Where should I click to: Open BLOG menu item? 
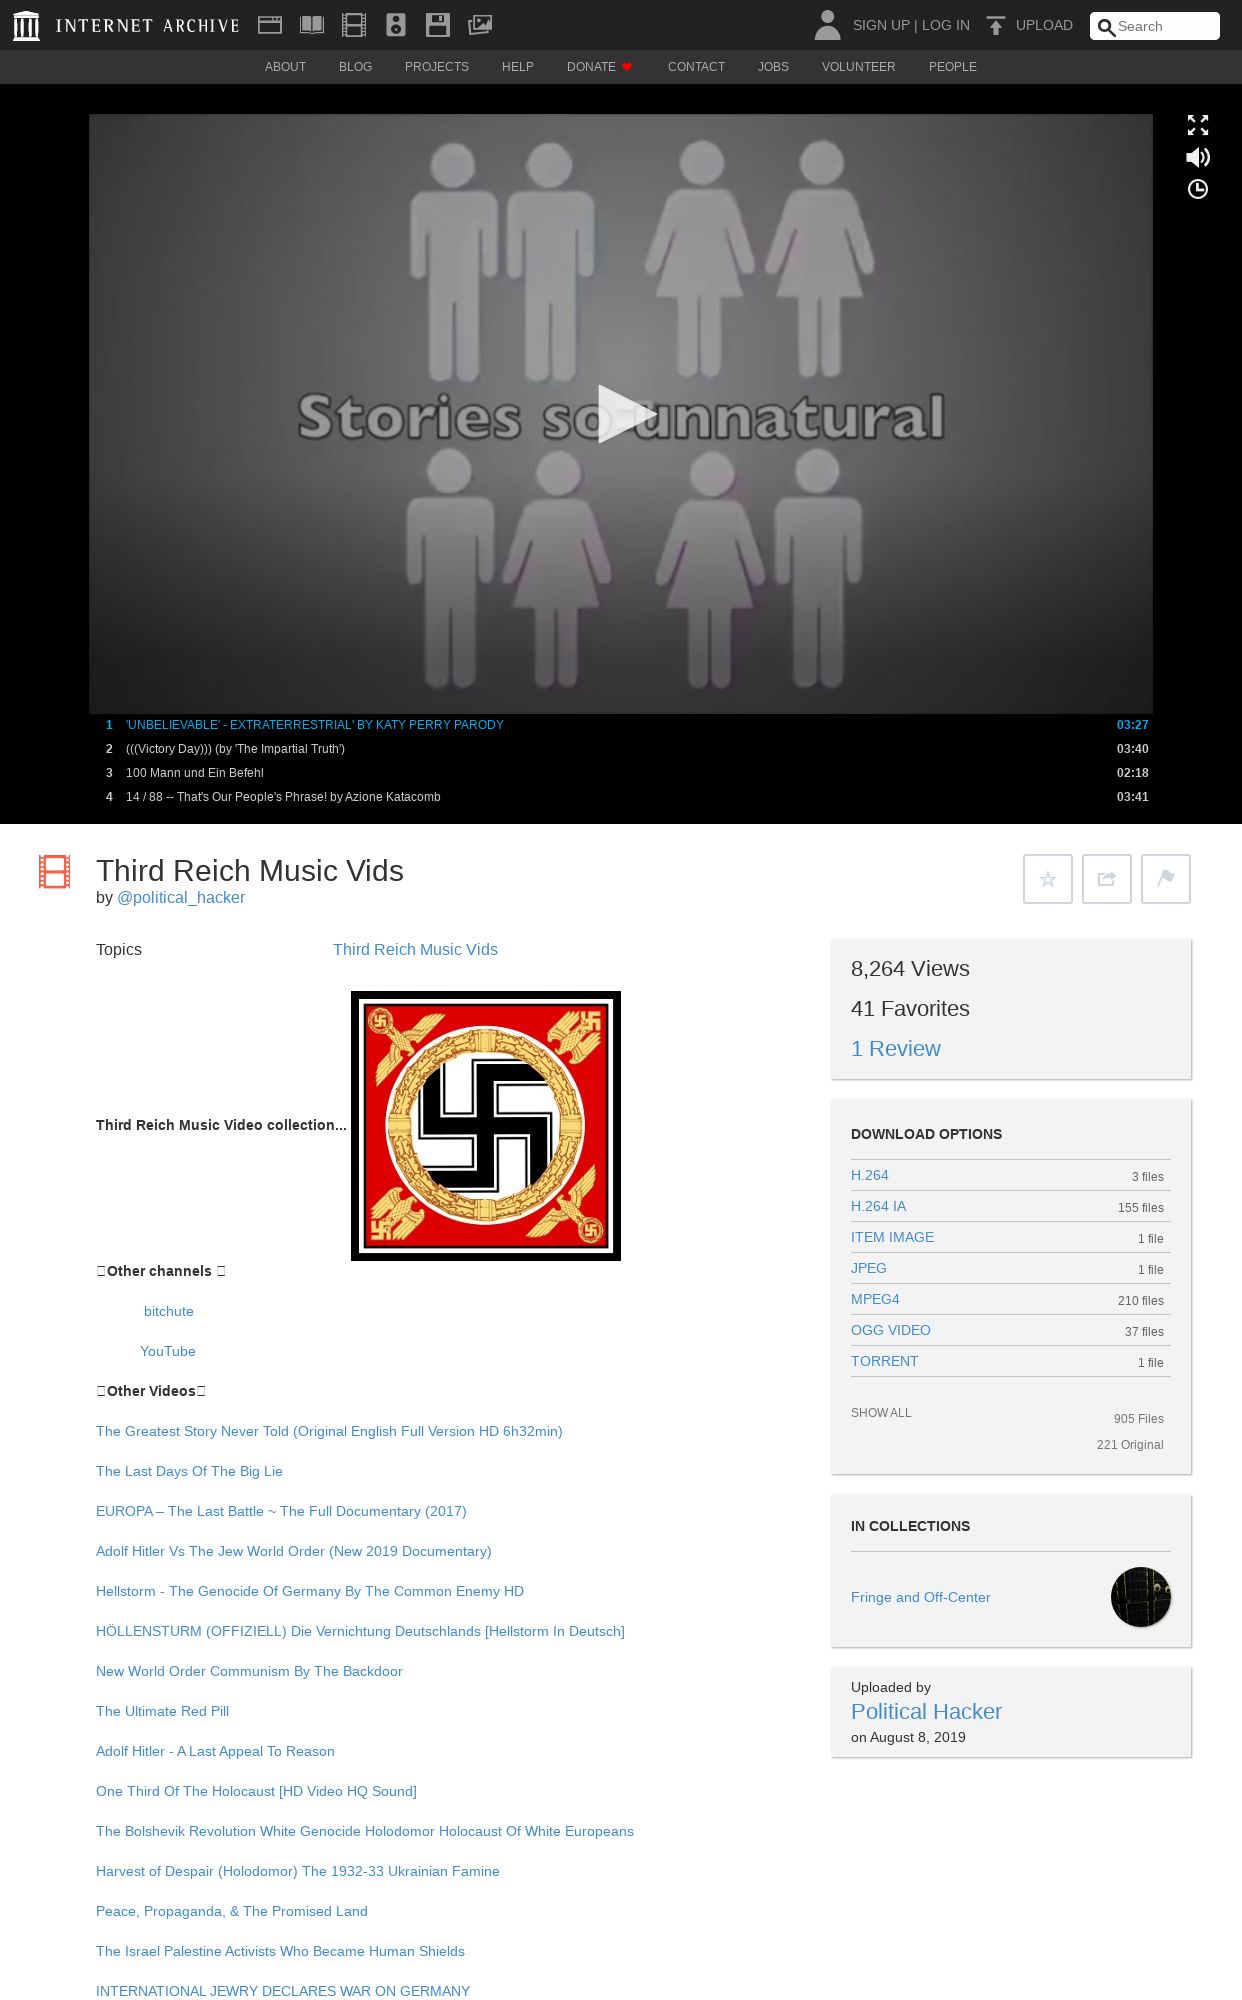[355, 67]
